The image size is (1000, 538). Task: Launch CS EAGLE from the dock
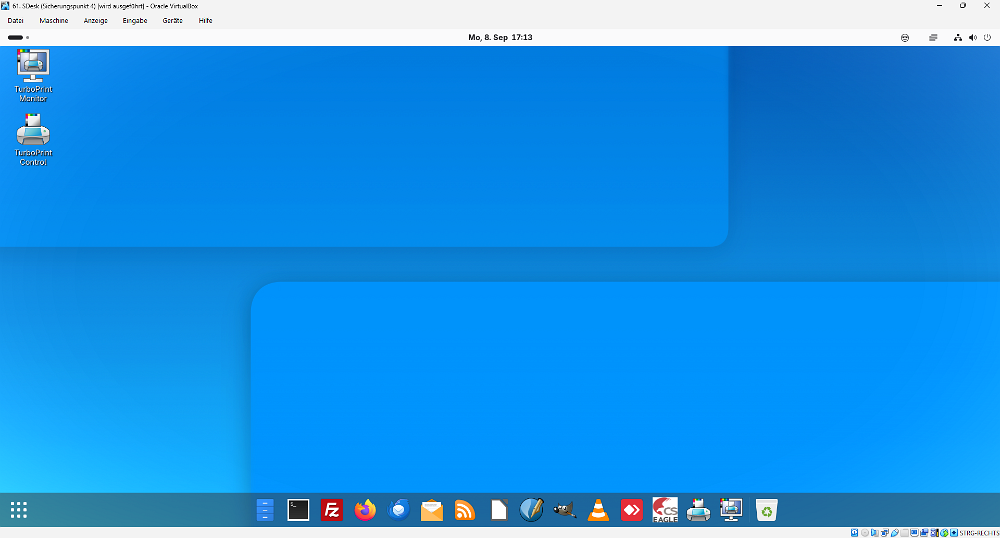[665, 510]
